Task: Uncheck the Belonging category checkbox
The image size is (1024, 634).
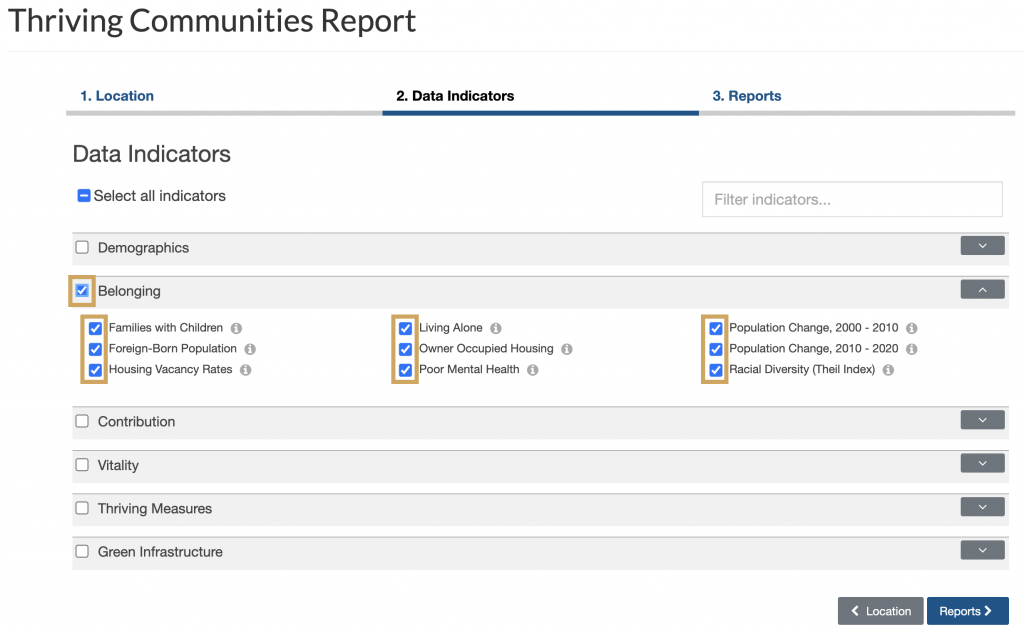Action: click(x=82, y=291)
